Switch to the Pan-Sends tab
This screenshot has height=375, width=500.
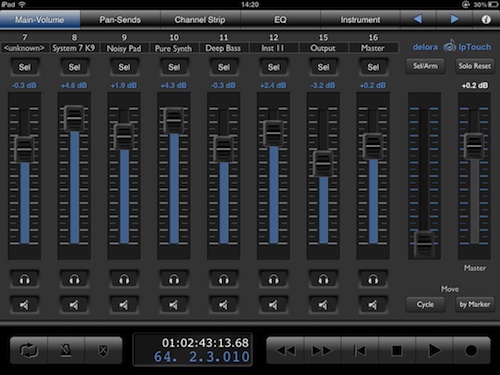pyautogui.click(x=120, y=20)
